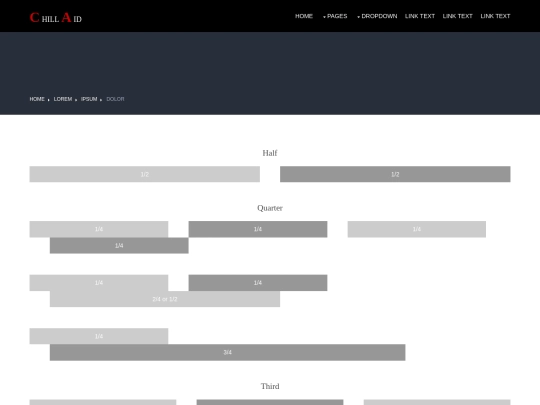Expand the Pages menu
The height and width of the screenshot is (405, 540).
(335, 16)
